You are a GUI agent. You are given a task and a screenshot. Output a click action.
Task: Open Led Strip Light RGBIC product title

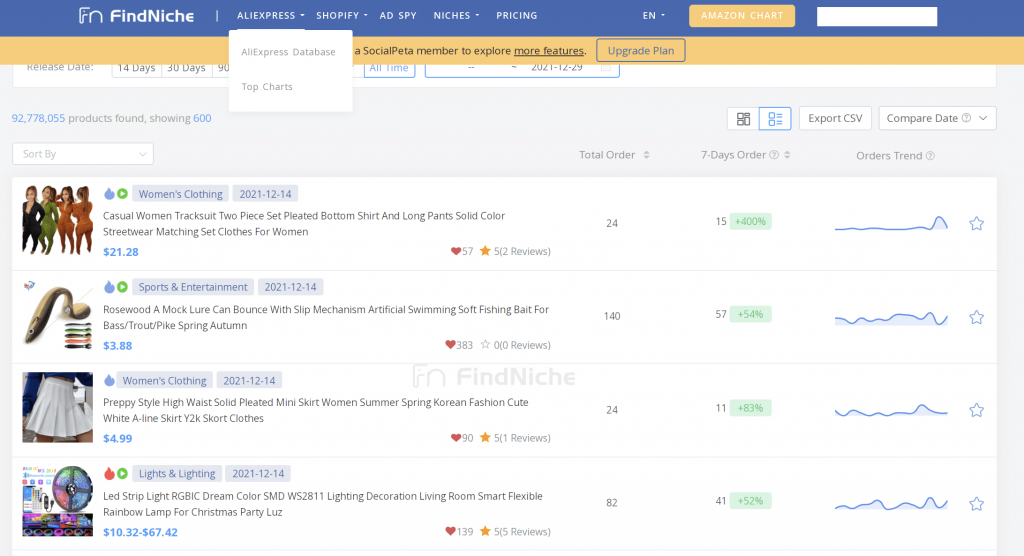(x=323, y=504)
